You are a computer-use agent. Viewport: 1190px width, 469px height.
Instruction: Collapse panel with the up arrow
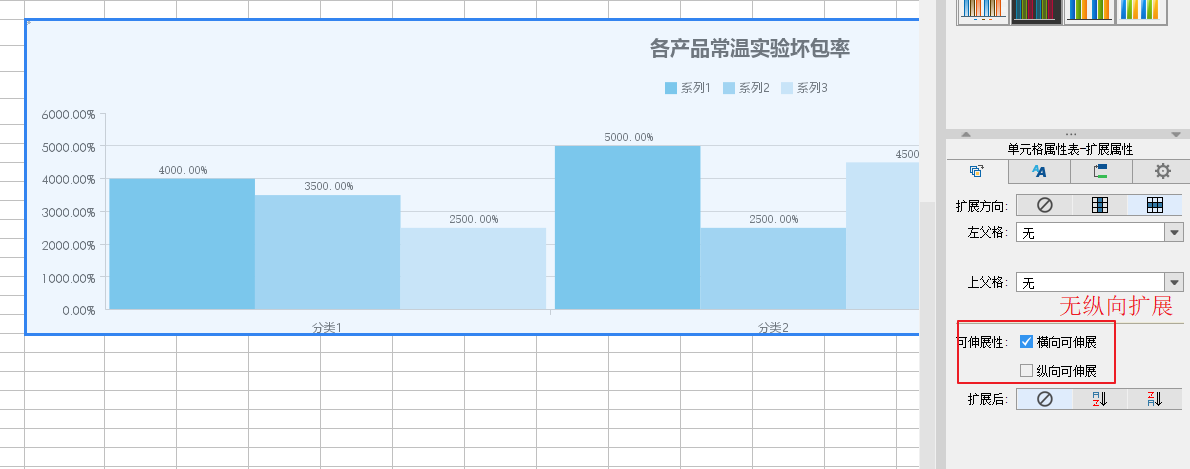point(966,134)
